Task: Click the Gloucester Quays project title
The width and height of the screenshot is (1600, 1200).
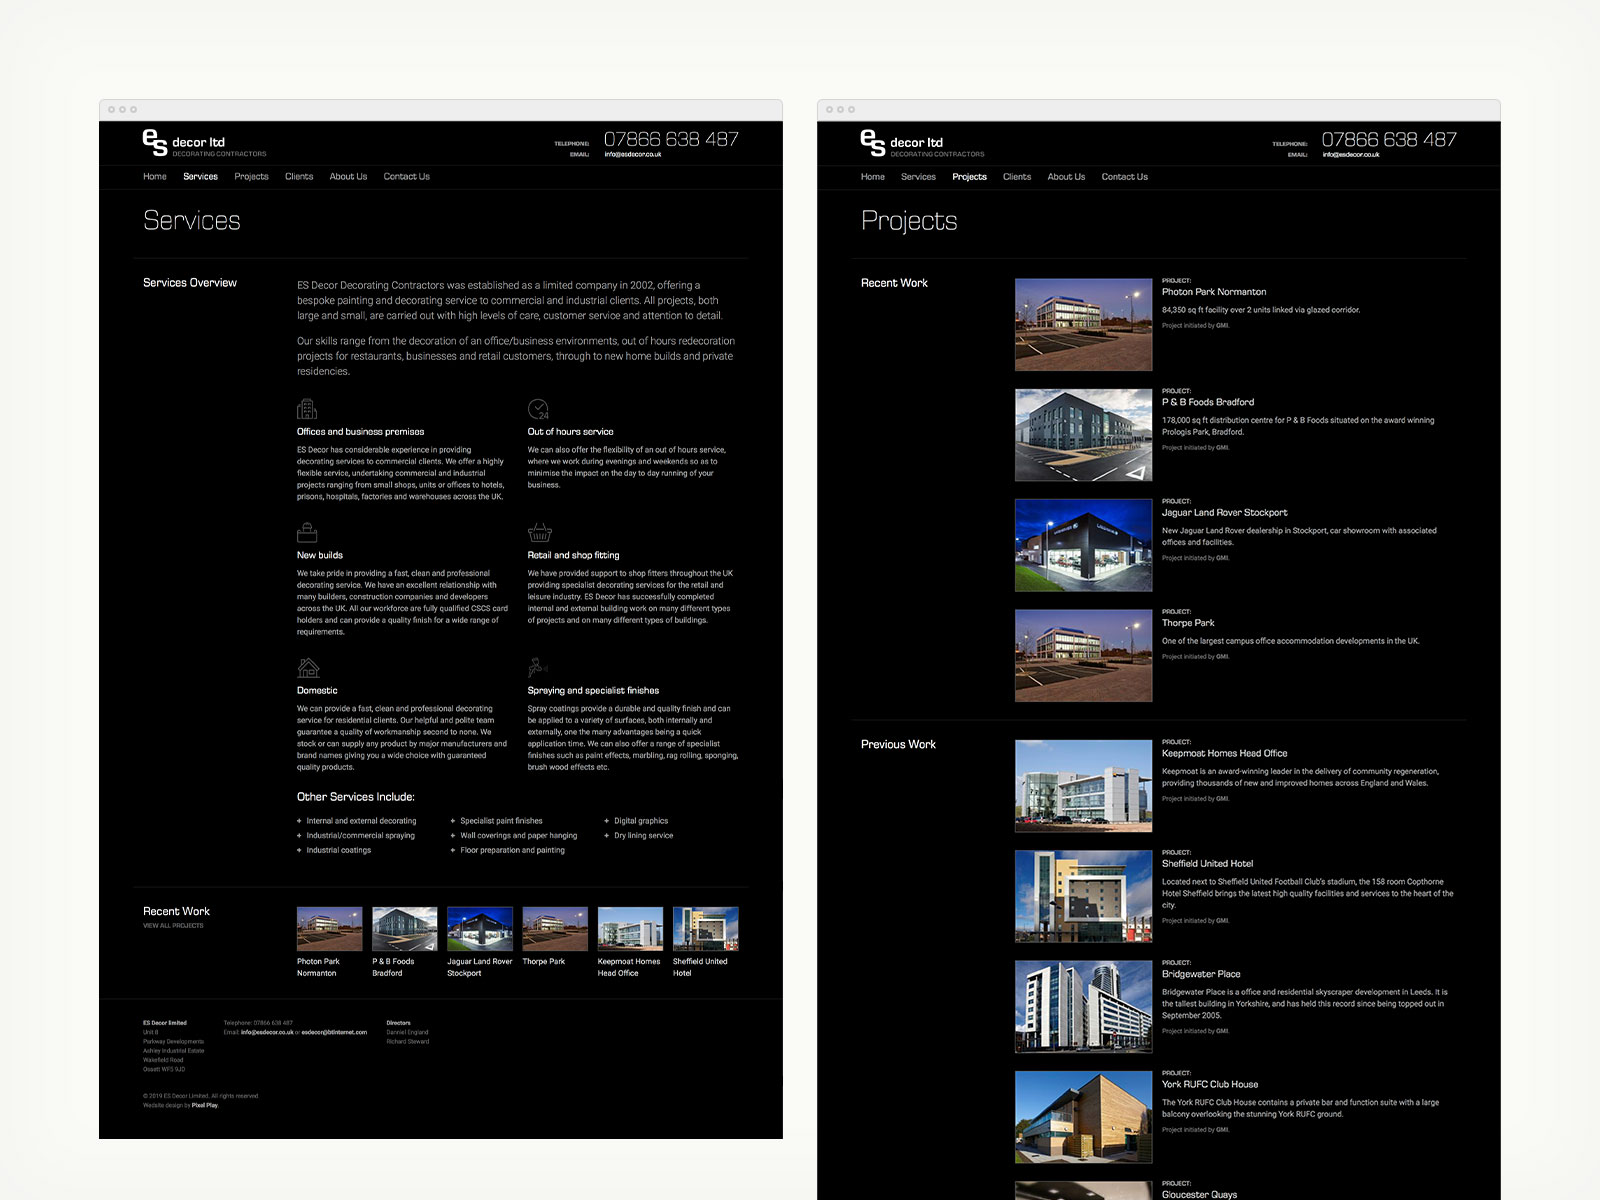Action: click(x=1199, y=1194)
